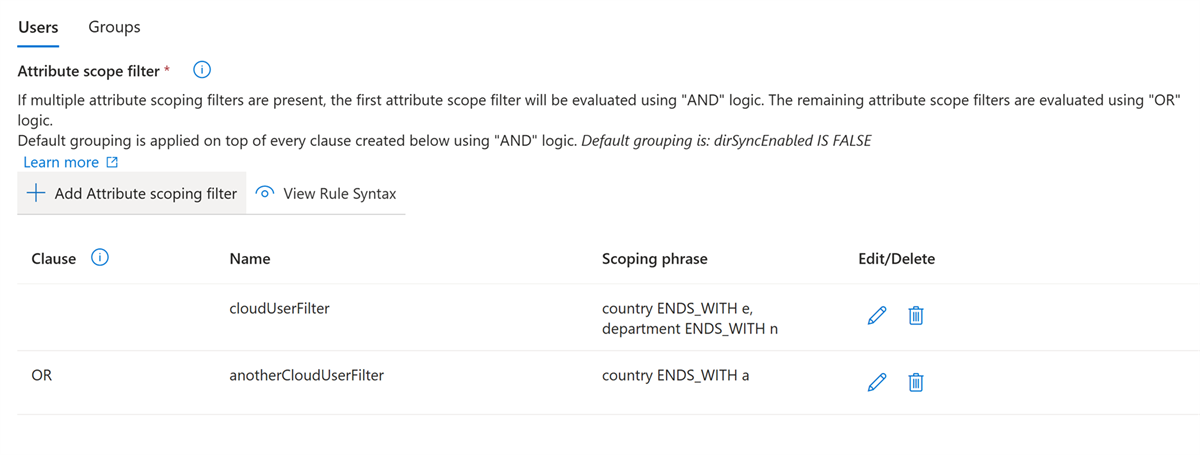This screenshot has height=455, width=1200.
Task: Open info icon beside Attribute scope filter
Action: point(202,70)
